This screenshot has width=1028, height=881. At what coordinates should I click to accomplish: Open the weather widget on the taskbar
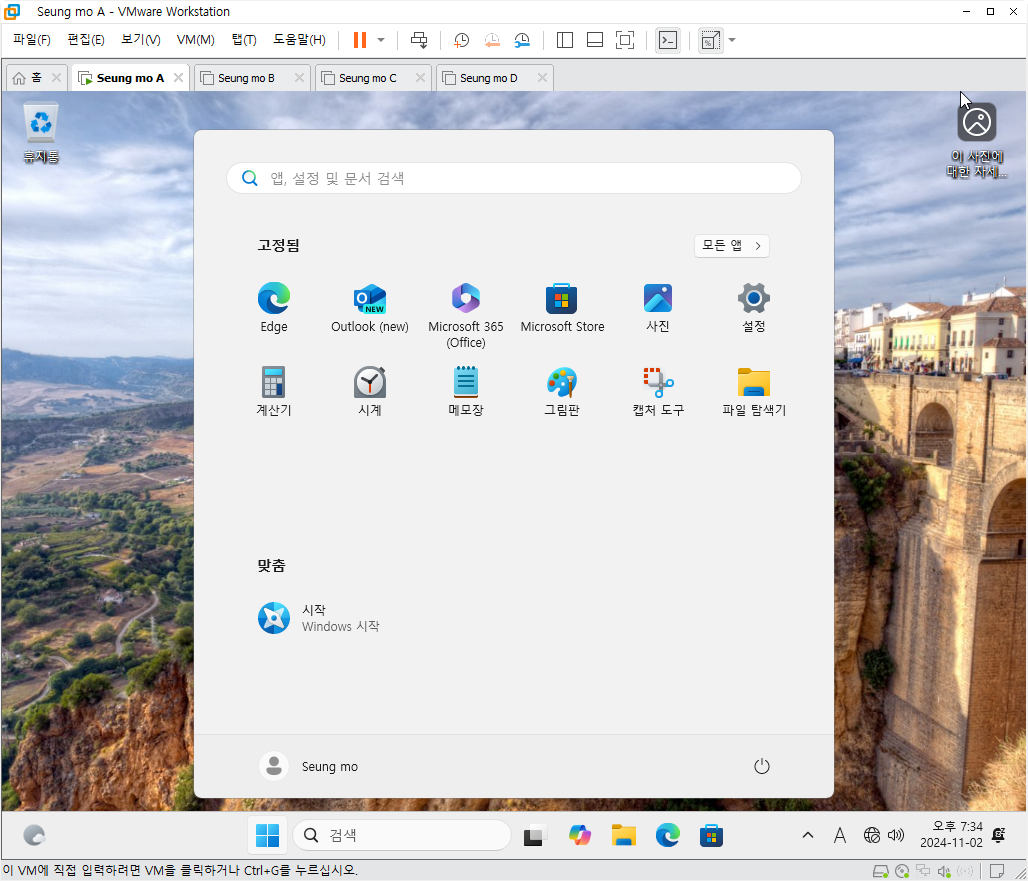click(34, 835)
